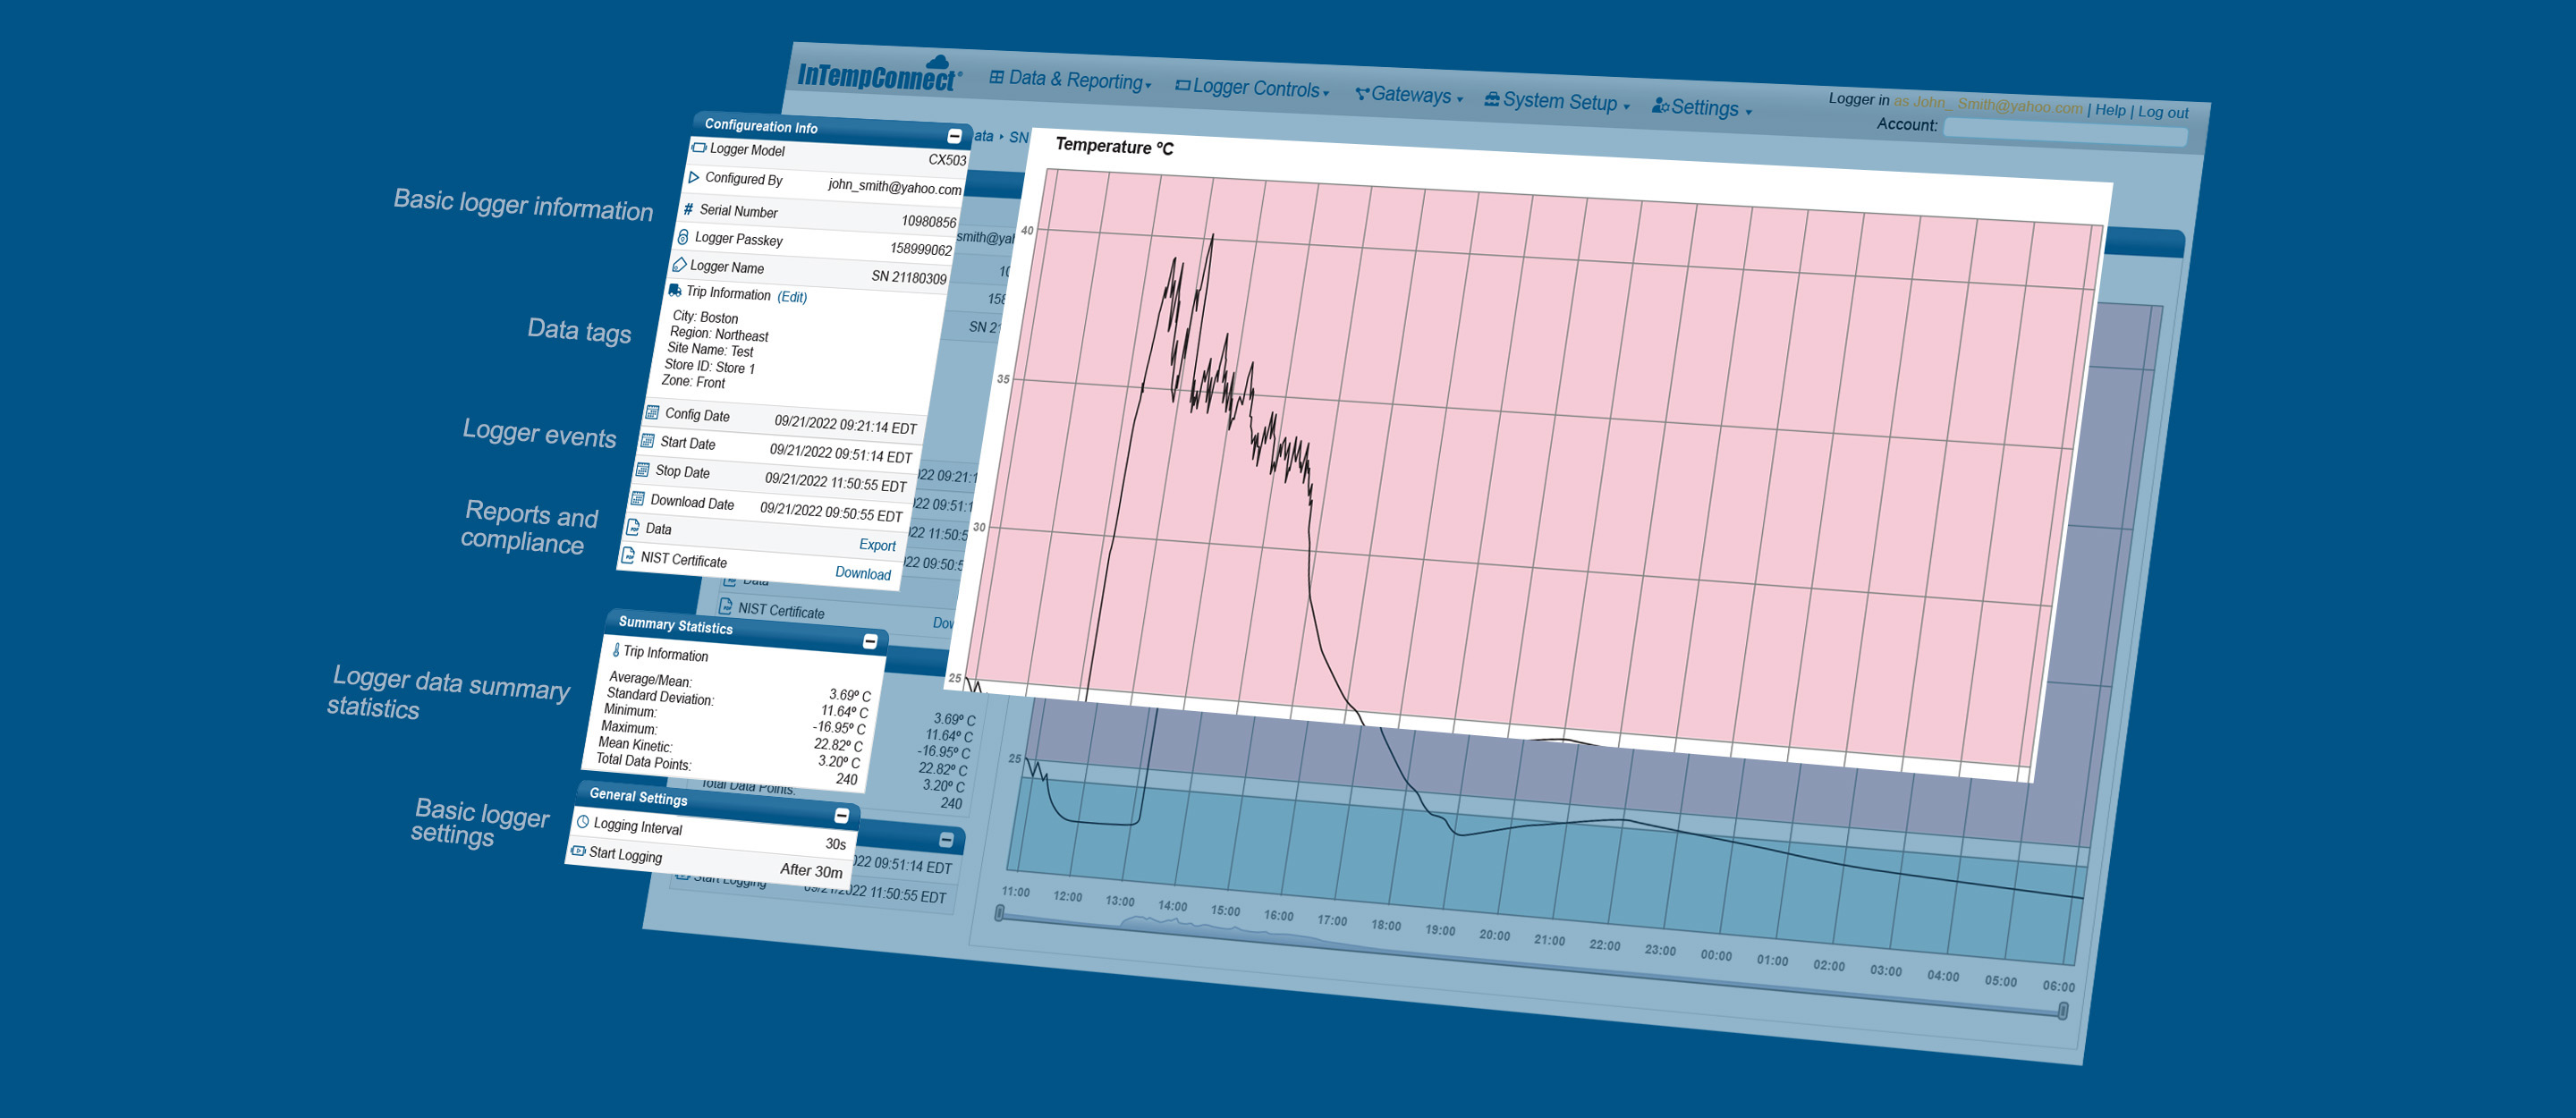This screenshot has width=2576, height=1118.
Task: Click the Logger Passkey lock icon
Action: point(683,237)
